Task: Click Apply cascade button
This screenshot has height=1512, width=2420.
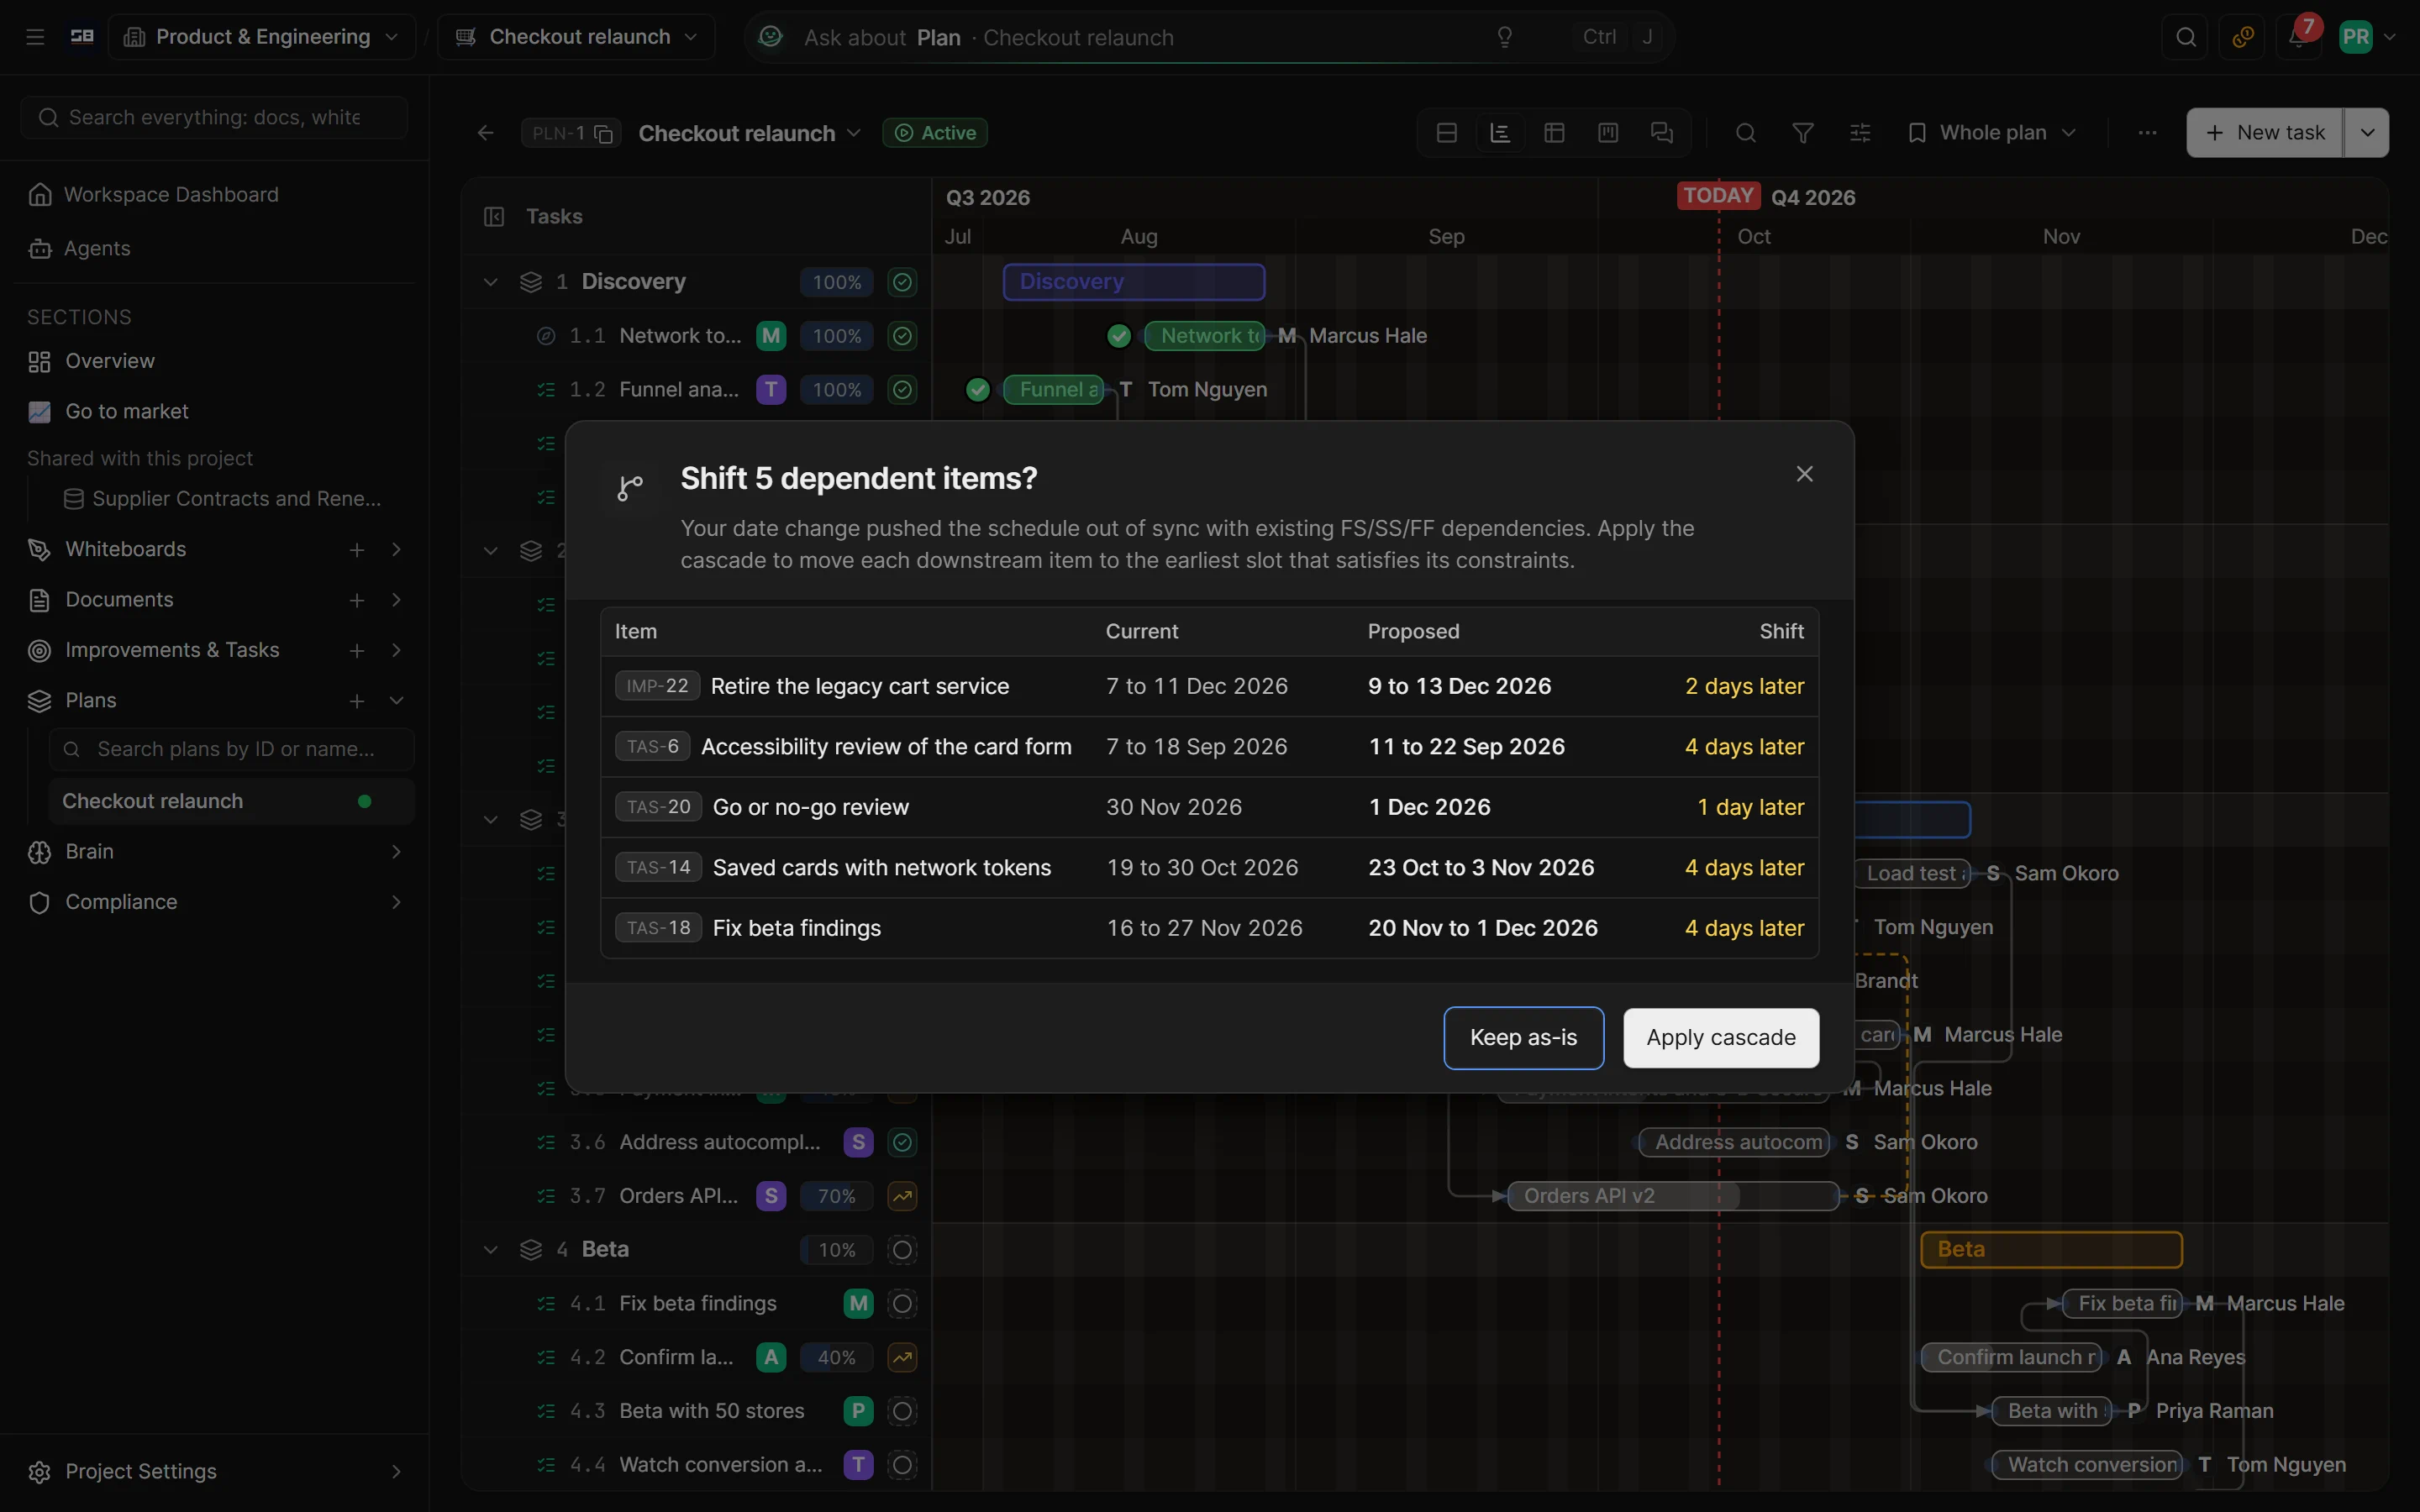Action: [x=1721, y=1038]
